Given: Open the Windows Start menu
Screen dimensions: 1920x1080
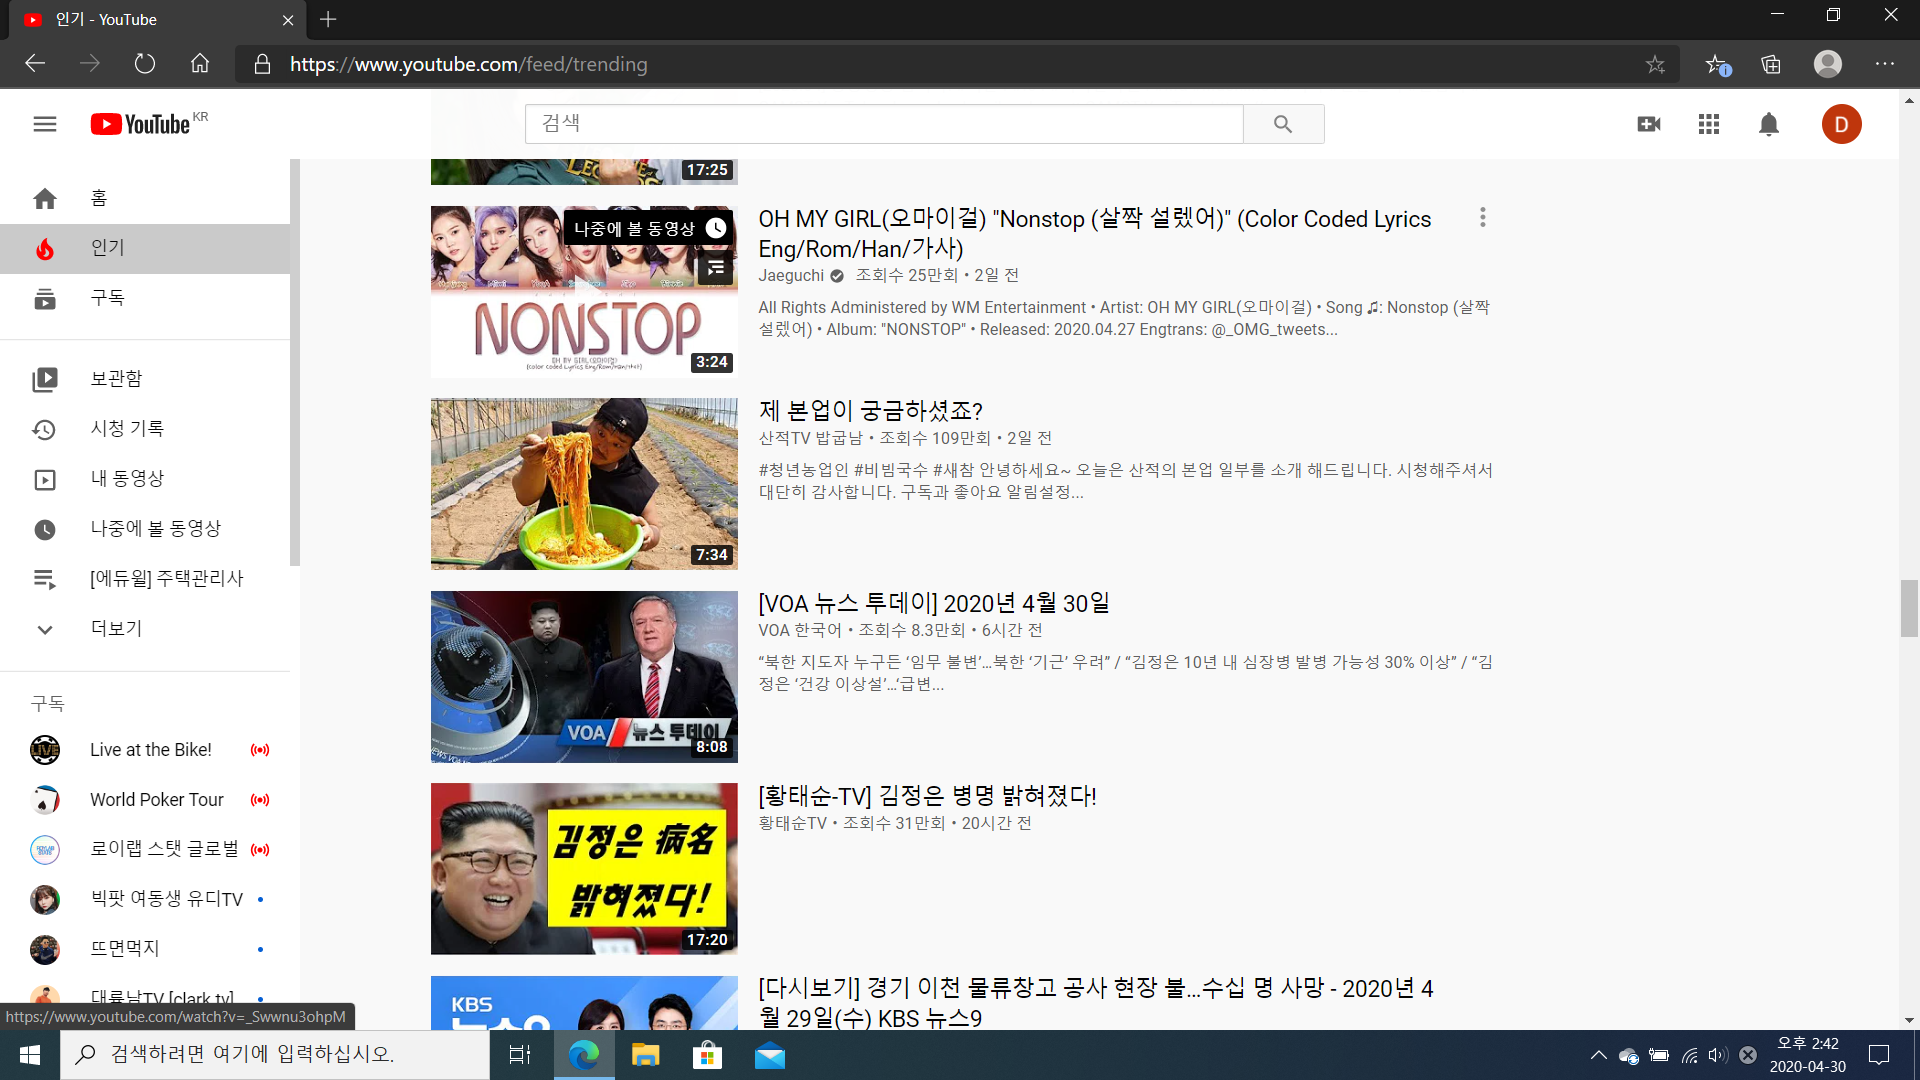Looking at the screenshot, I should pos(30,1055).
